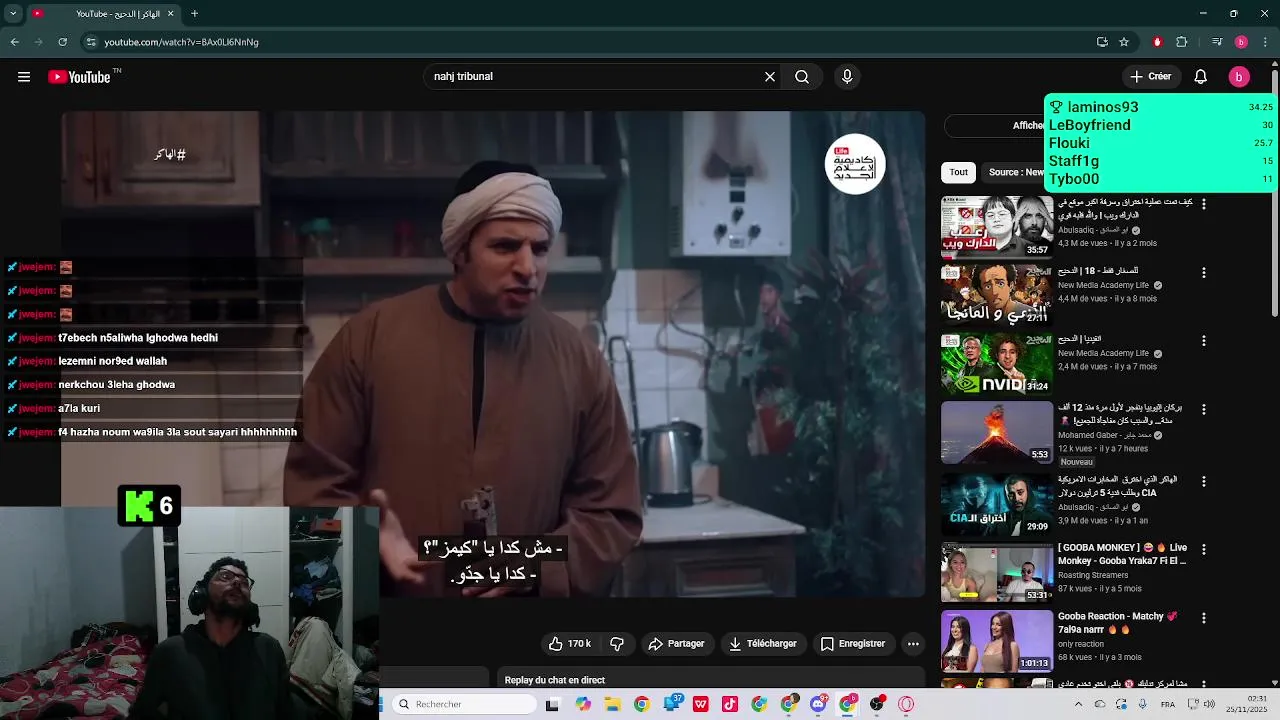1280x720 pixels.
Task: Open YouTube notifications bell
Action: (1201, 77)
